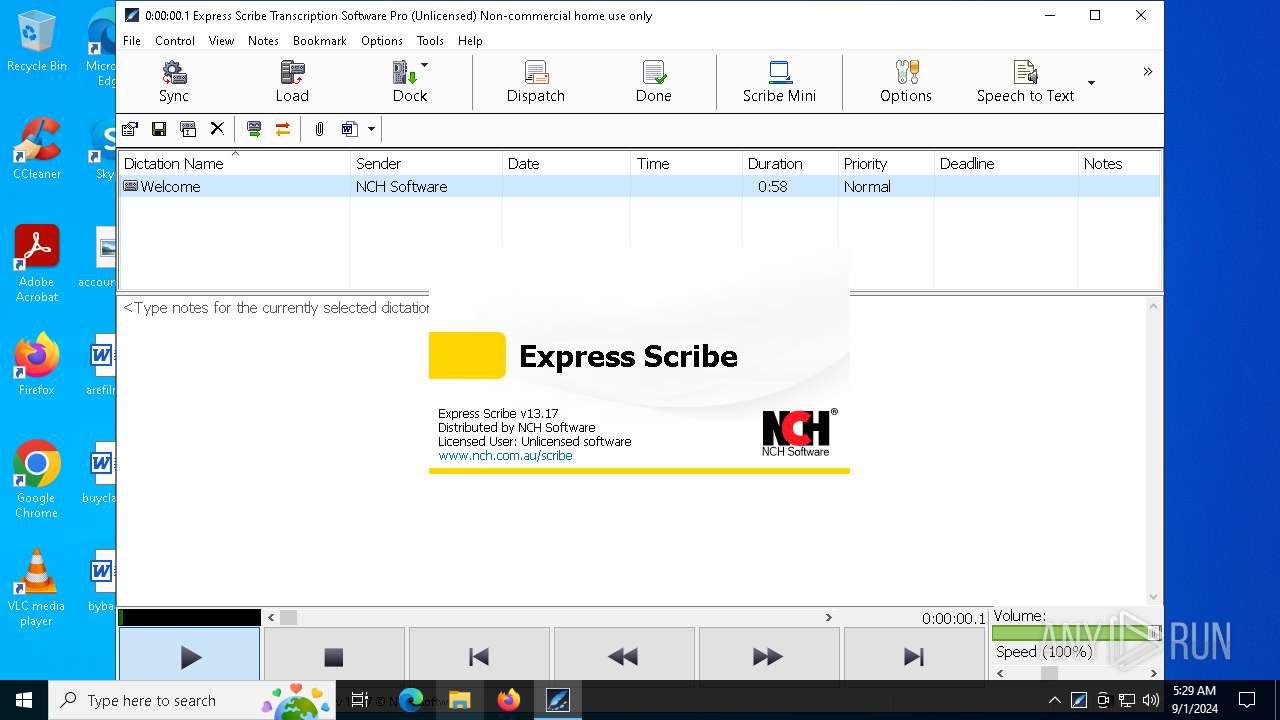Image resolution: width=1280 pixels, height=720 pixels.
Task: Open the Options toolbar button
Action: click(x=906, y=82)
